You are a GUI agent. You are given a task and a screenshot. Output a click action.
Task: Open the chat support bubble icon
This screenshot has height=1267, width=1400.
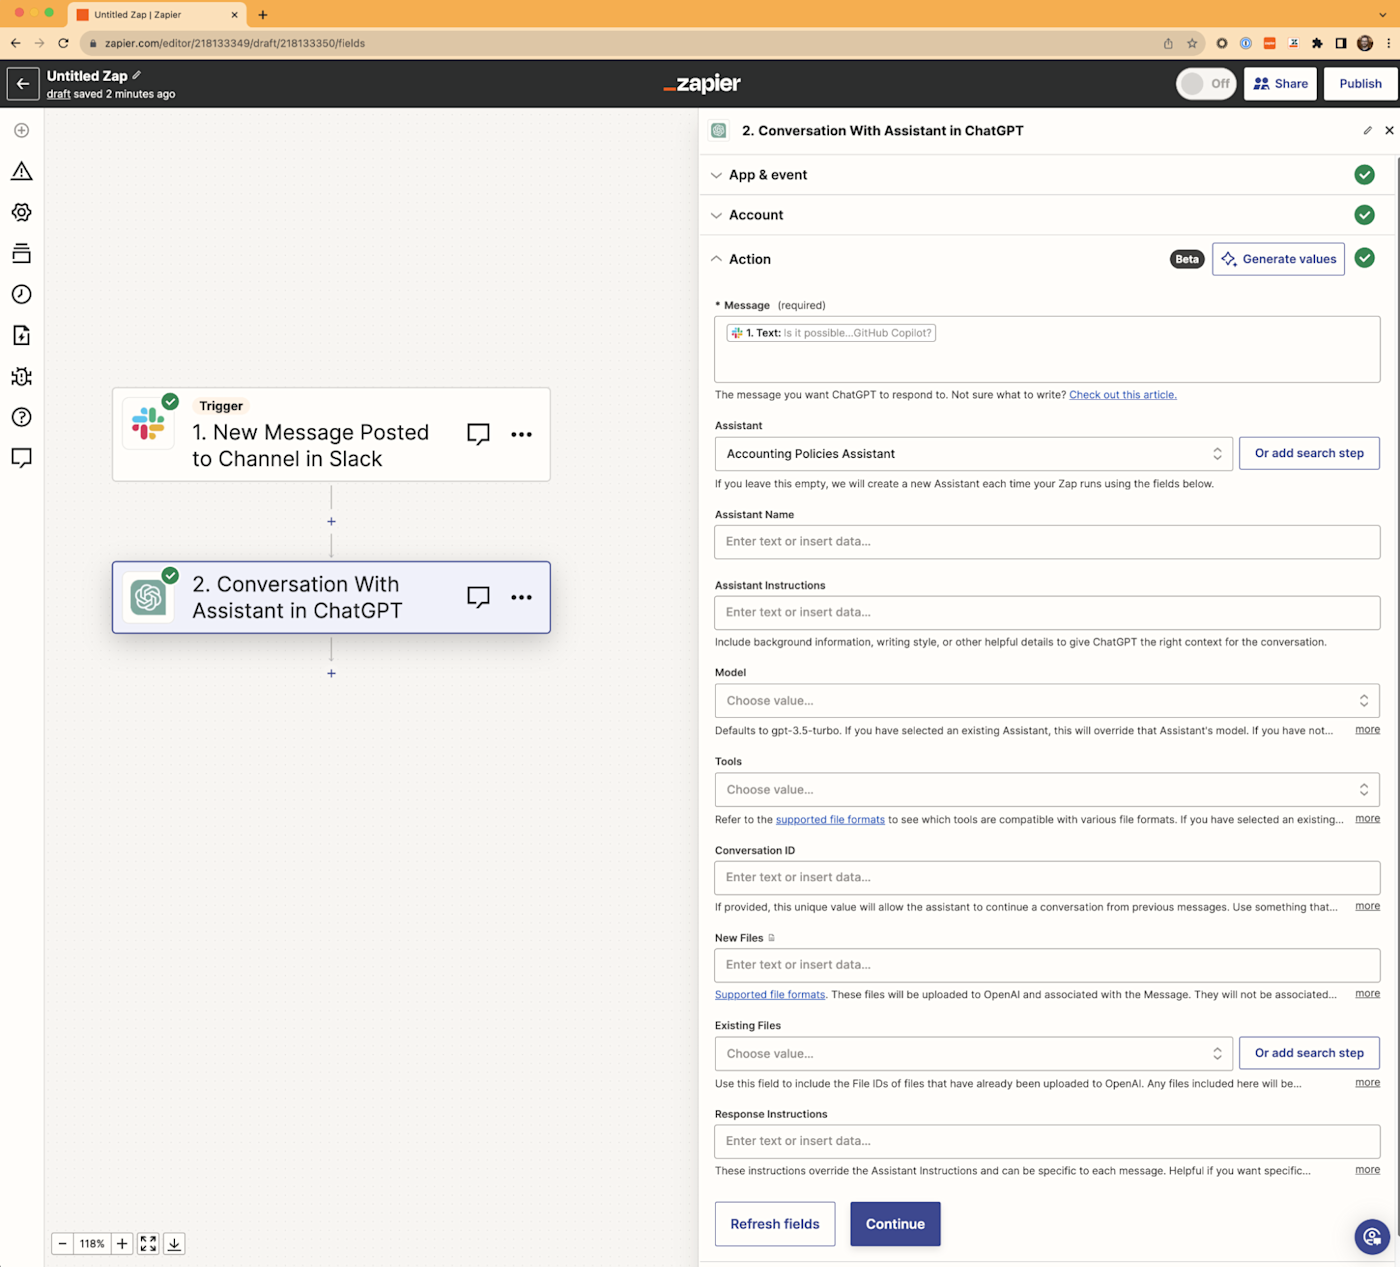[x=1372, y=1237]
